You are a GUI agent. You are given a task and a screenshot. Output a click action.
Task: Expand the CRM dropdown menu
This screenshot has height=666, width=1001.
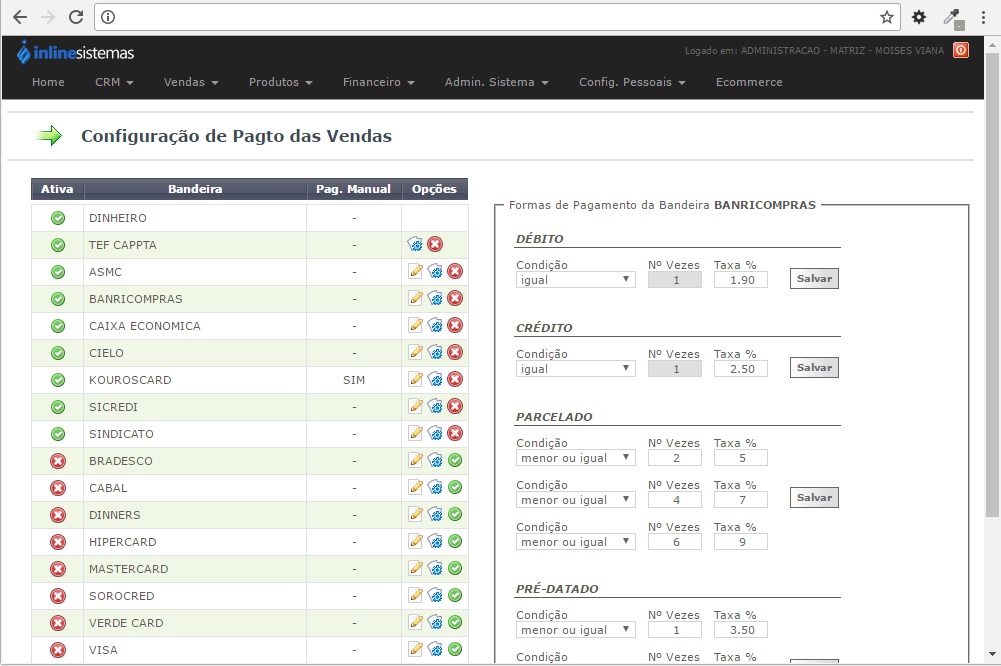point(114,82)
